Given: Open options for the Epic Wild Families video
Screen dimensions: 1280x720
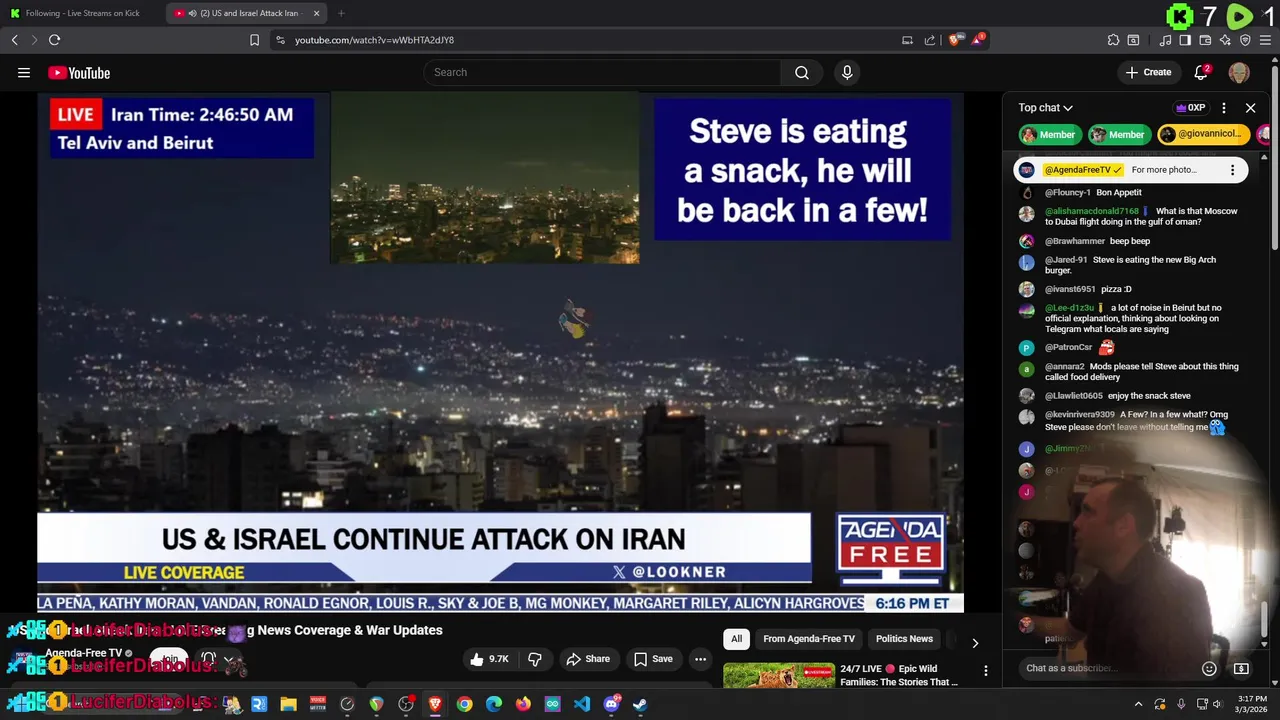Looking at the screenshot, I should [x=985, y=671].
